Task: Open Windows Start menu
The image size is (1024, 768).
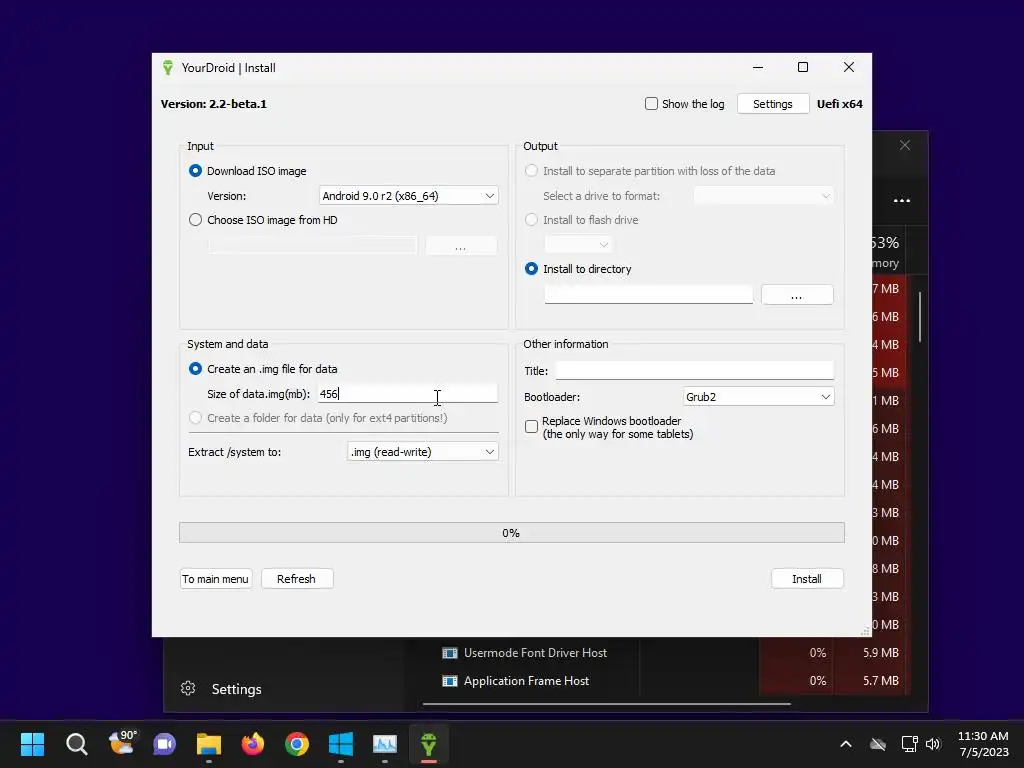Action: coord(32,744)
